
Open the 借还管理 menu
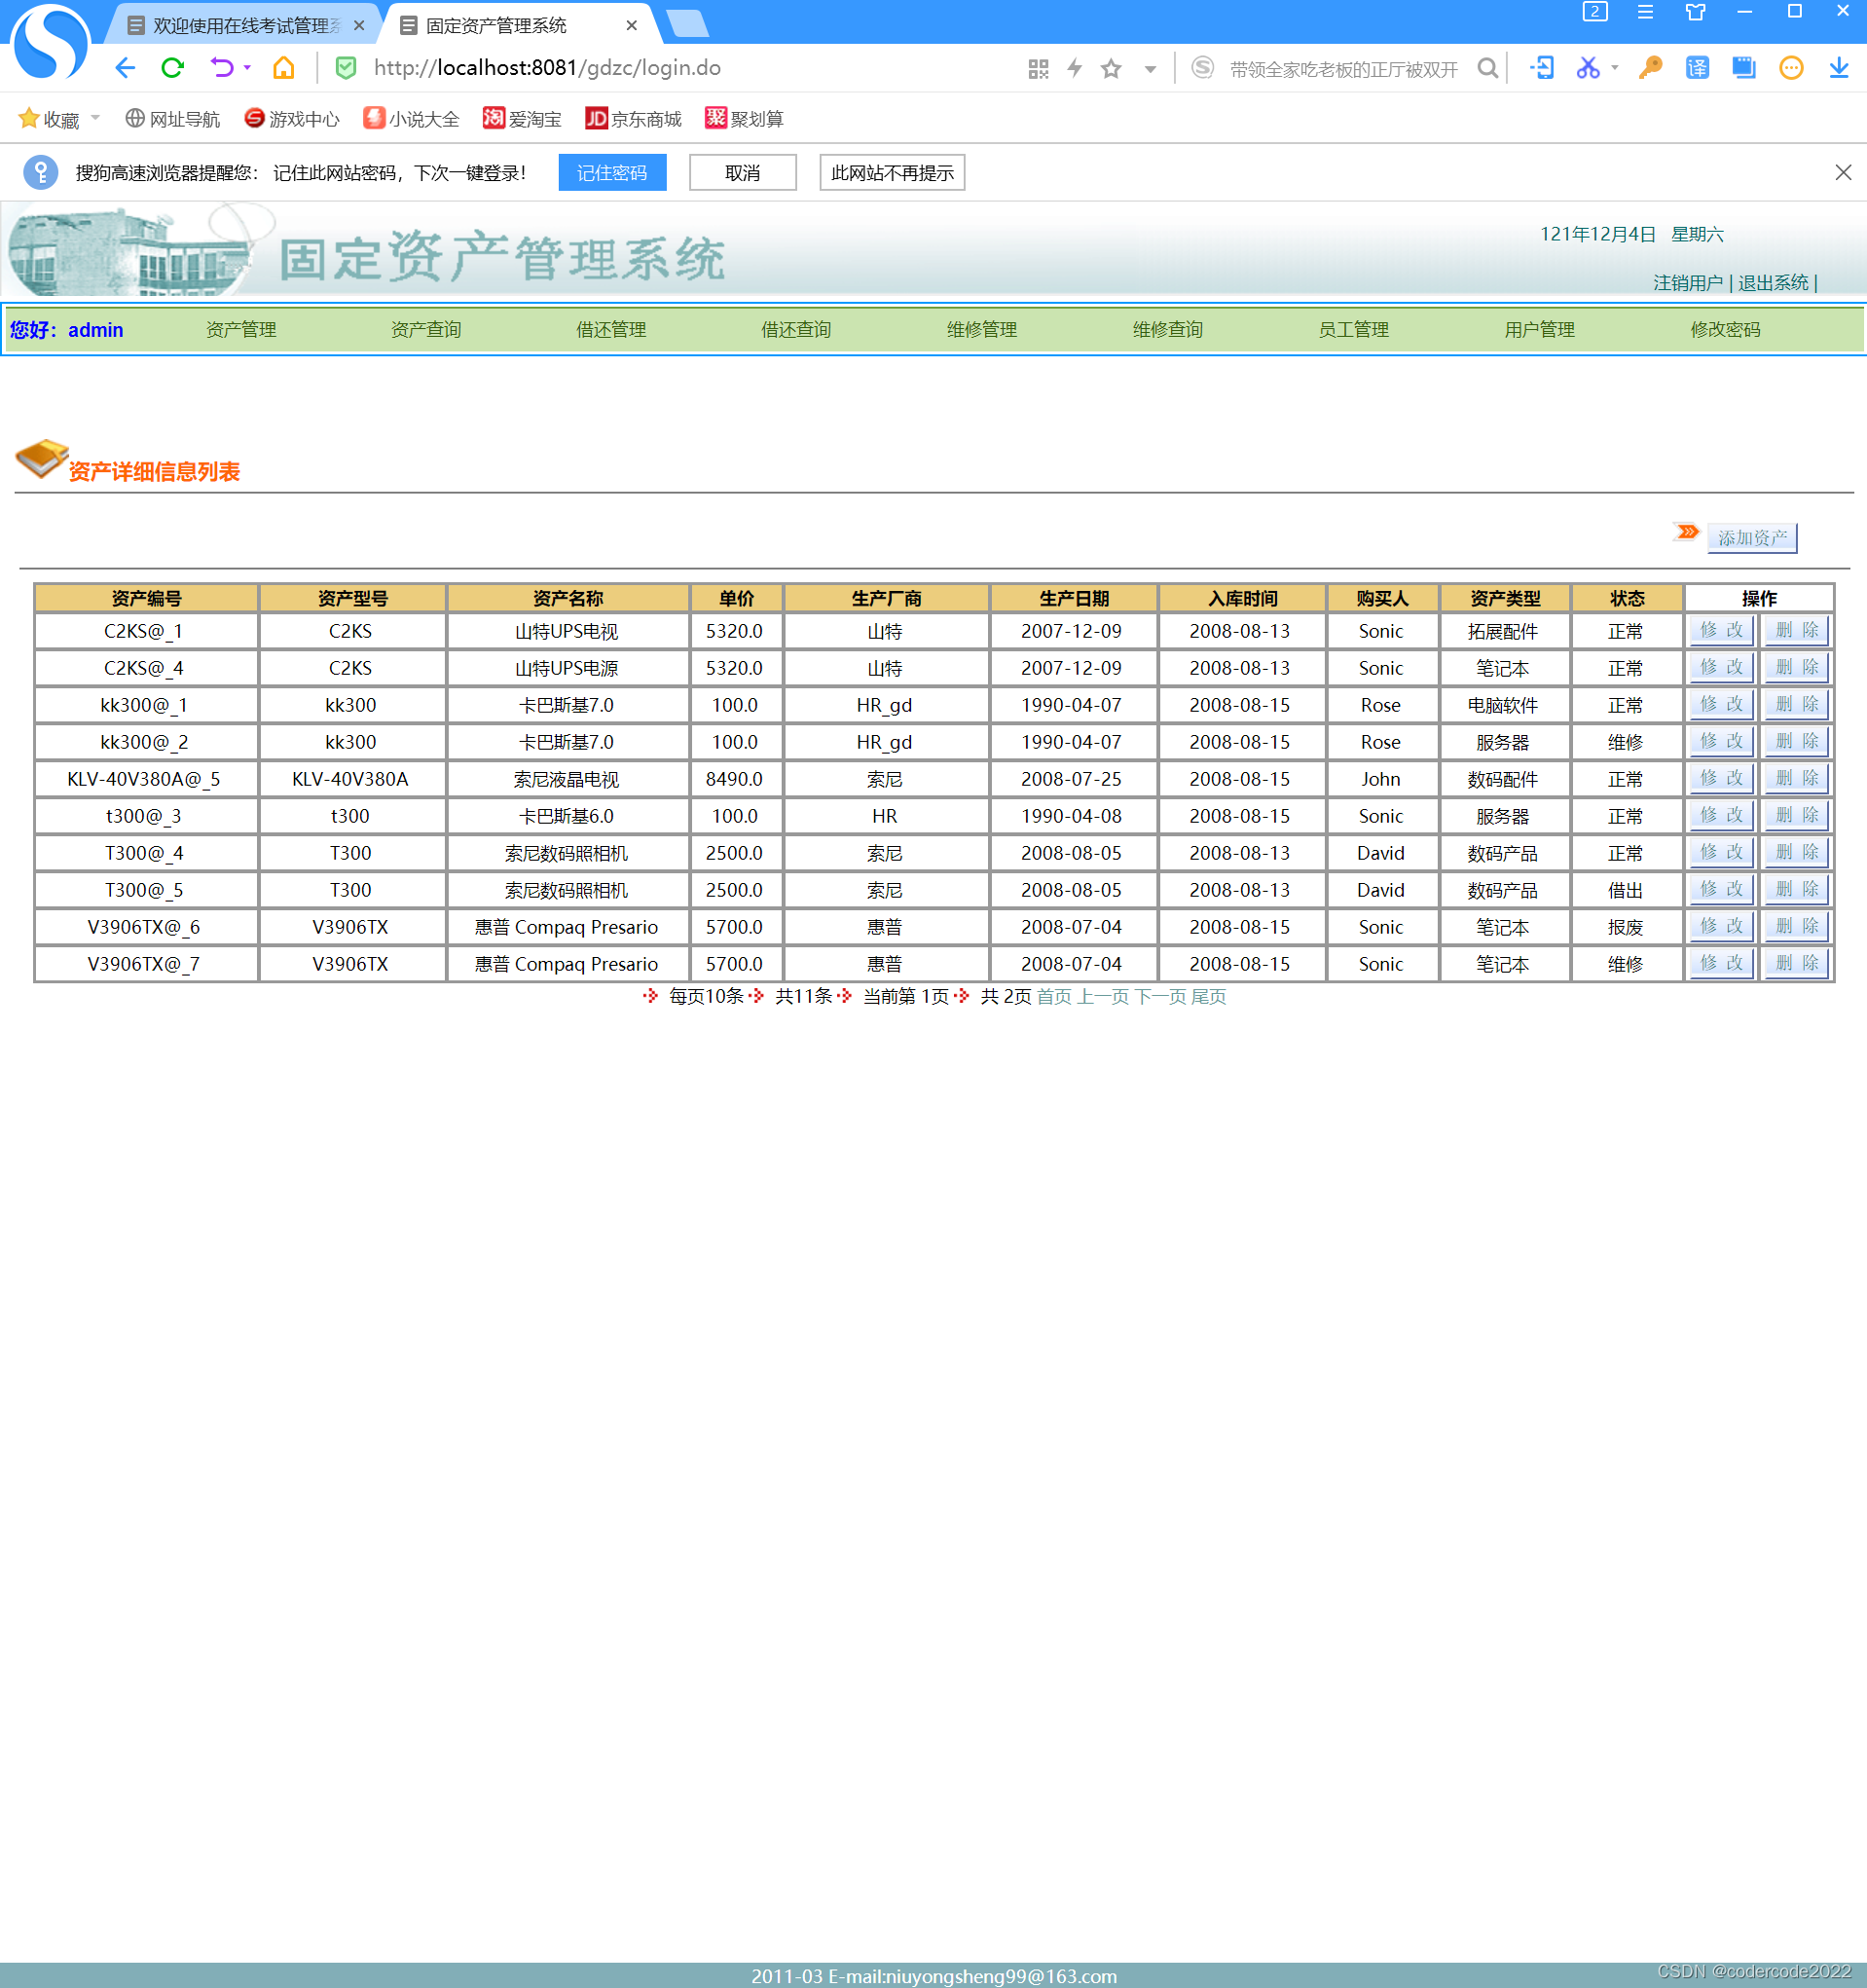611,330
